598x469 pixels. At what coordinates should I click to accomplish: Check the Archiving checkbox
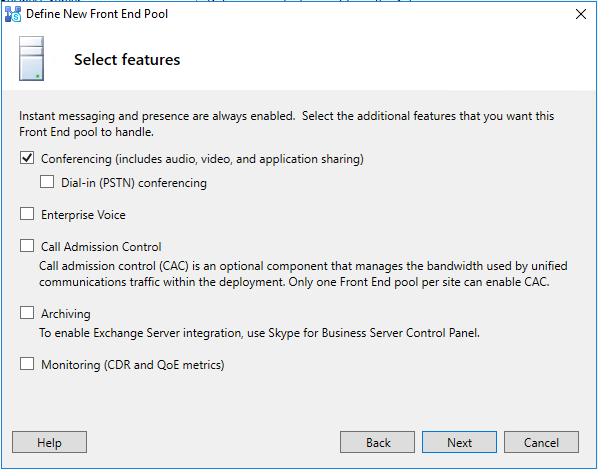[x=27, y=313]
